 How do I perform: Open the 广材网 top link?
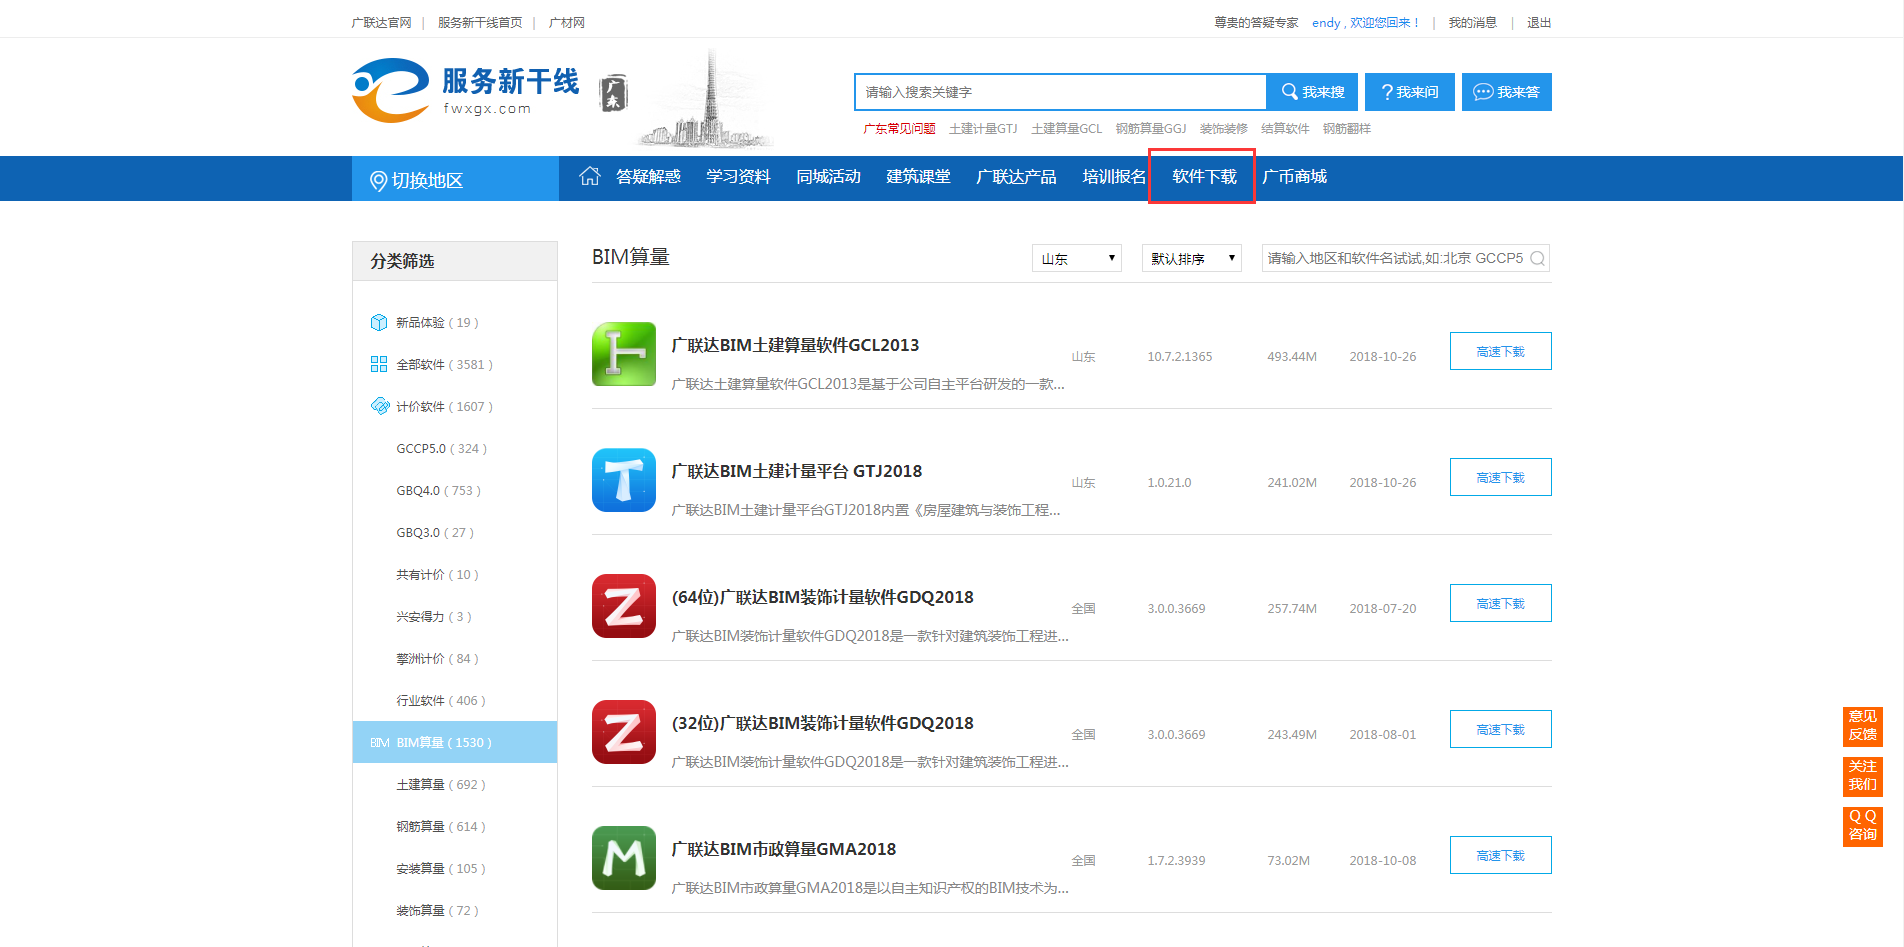(x=567, y=22)
